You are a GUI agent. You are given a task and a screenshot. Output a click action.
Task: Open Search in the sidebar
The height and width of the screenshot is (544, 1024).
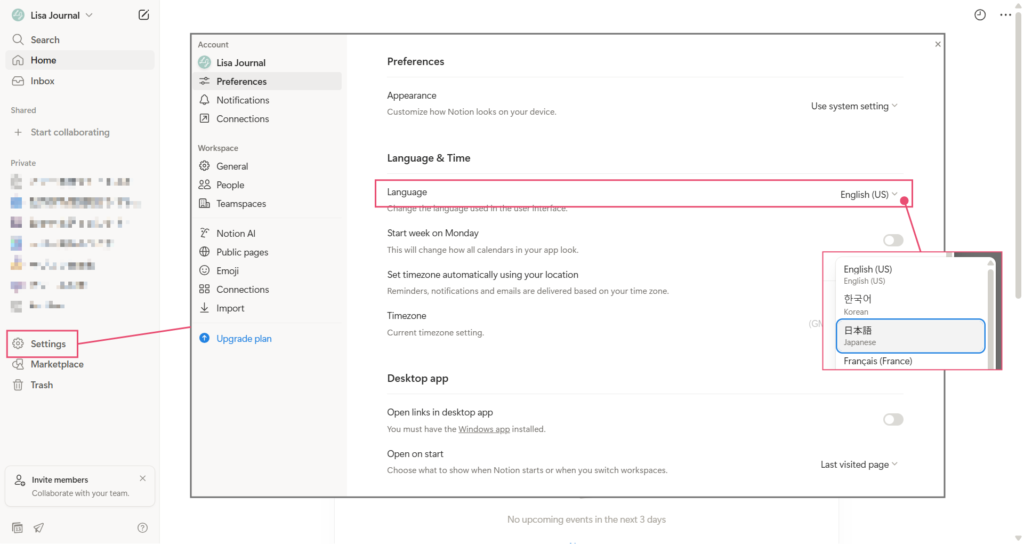tap(80, 40)
